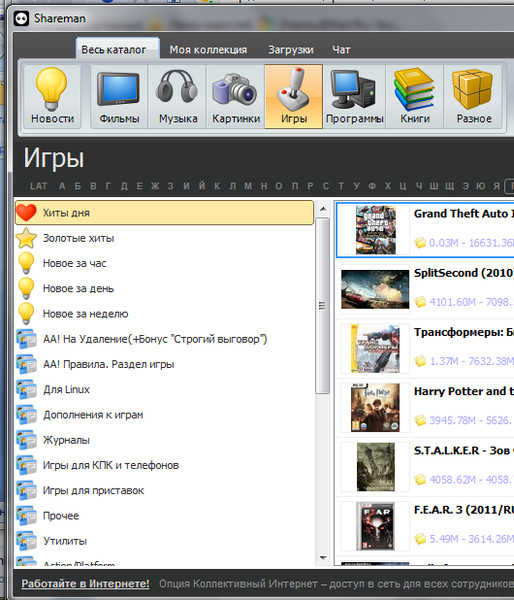Open the Новости lightbulb category
The width and height of the screenshot is (514, 600).
52,96
